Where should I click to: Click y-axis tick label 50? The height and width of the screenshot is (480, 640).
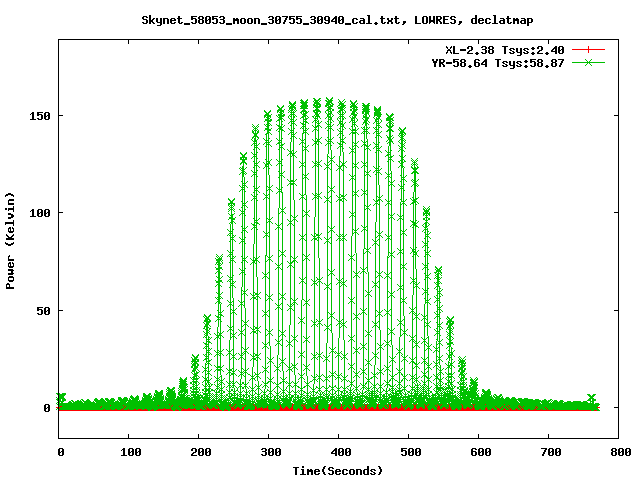(x=44, y=311)
